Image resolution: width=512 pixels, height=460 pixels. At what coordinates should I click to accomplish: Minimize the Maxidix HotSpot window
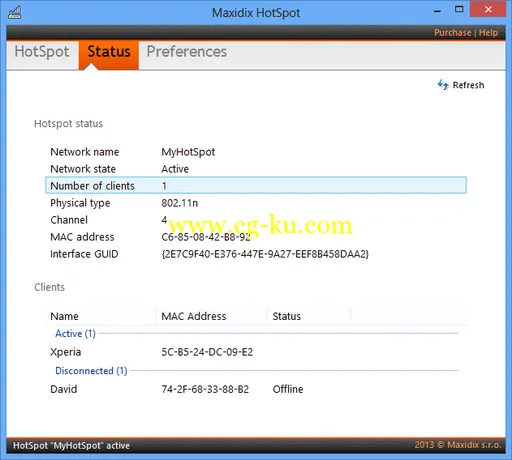coord(437,11)
